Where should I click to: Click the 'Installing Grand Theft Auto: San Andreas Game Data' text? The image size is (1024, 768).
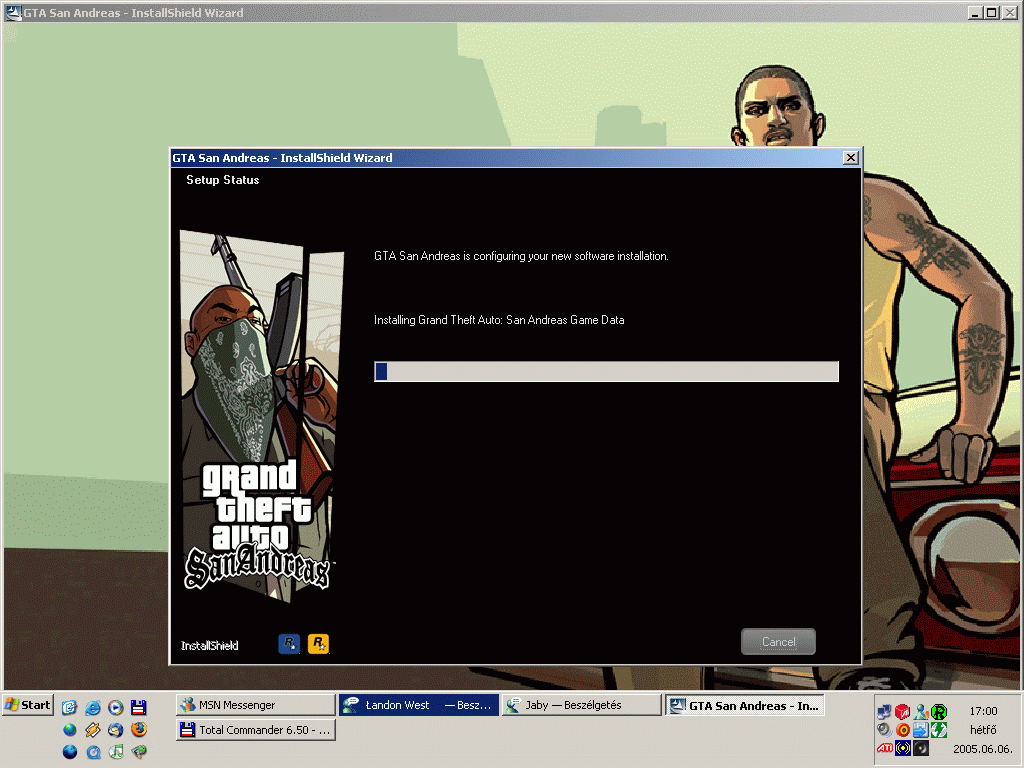499,320
